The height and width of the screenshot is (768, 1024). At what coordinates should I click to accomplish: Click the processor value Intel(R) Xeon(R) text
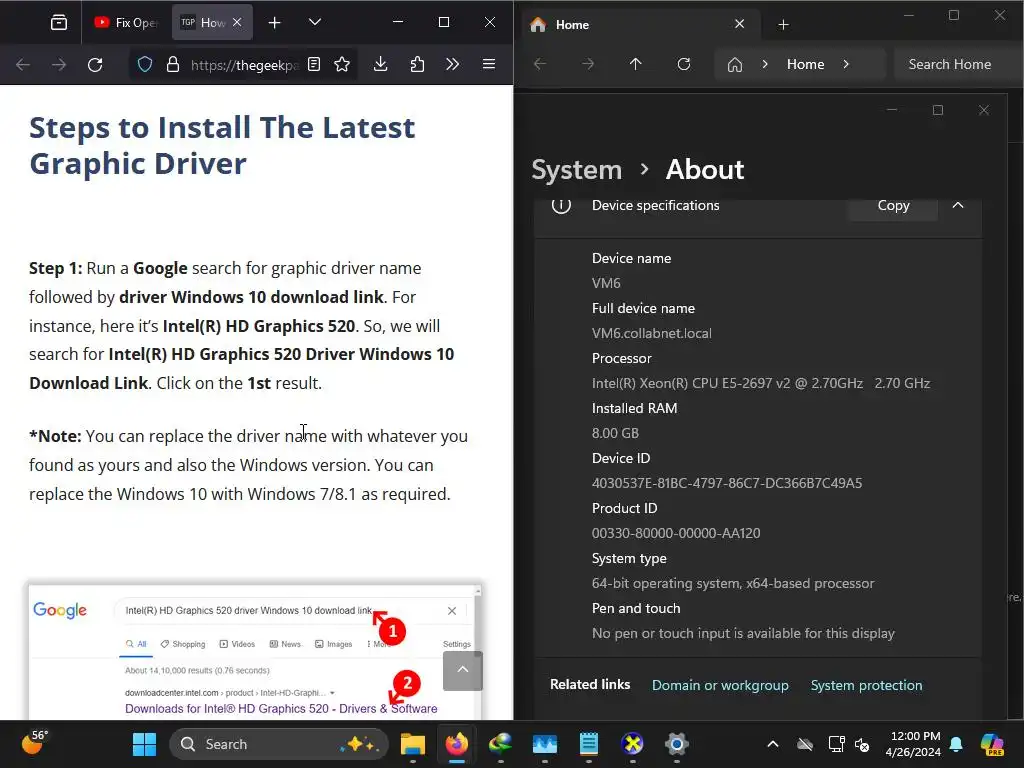[761, 383]
